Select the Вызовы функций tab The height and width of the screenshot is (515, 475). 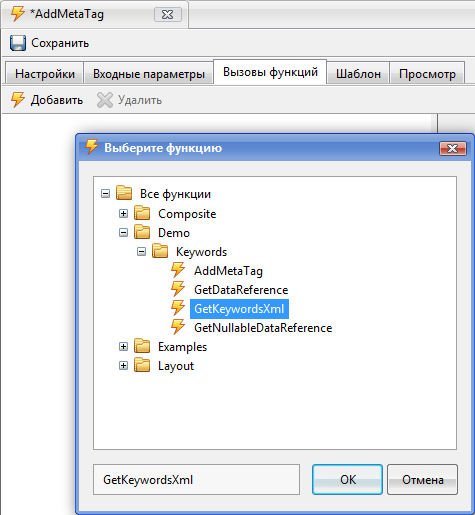click(270, 72)
